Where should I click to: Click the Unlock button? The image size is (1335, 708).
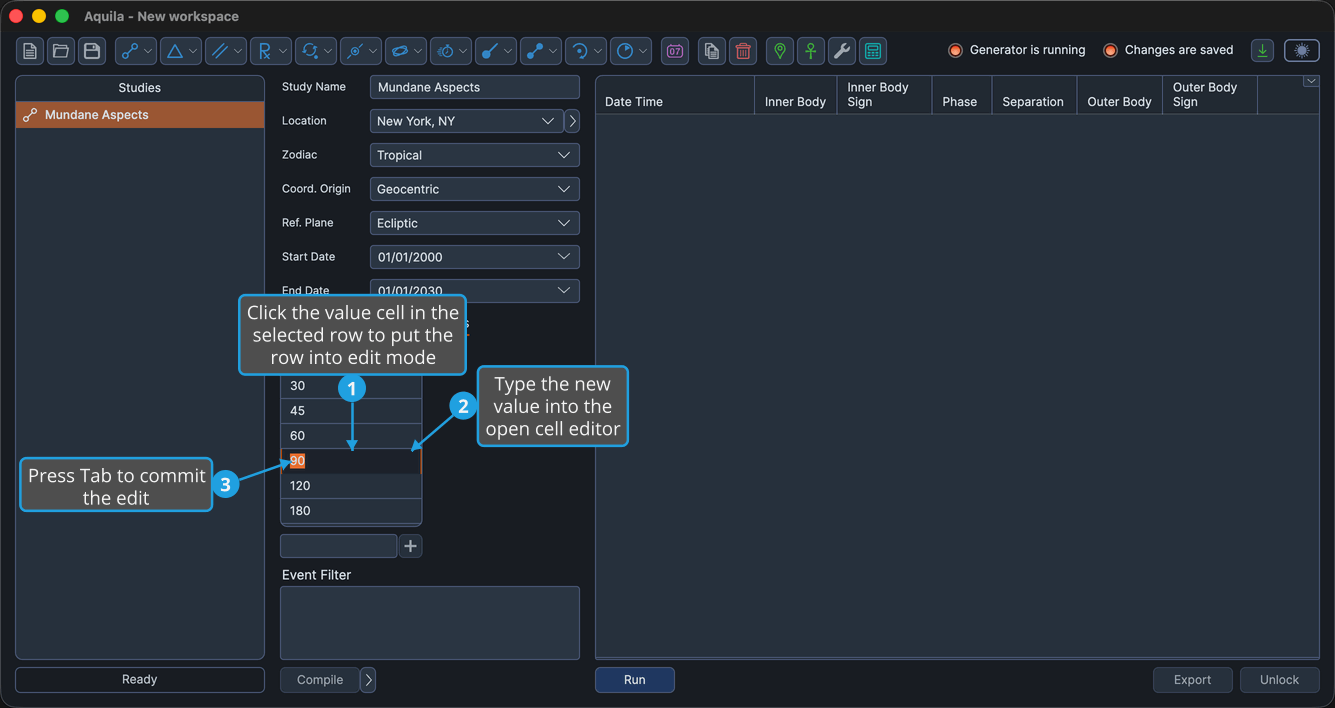click(x=1279, y=680)
